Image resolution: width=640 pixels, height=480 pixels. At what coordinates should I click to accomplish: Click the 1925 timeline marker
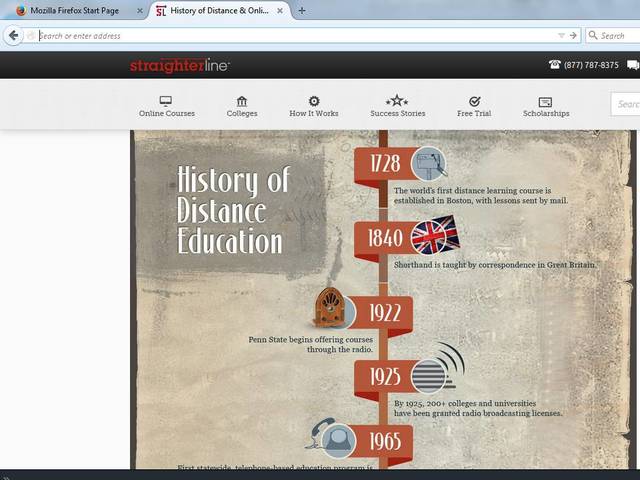[x=385, y=377]
